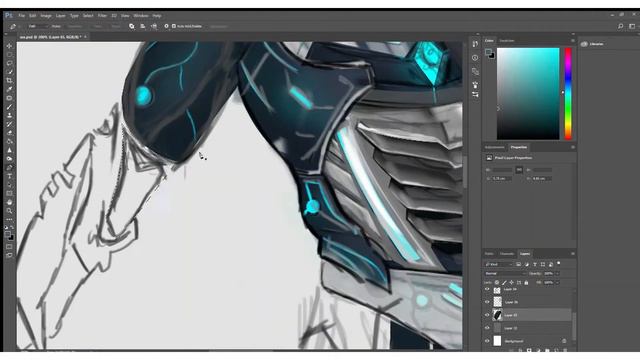Select the Hand tool
Image resolution: width=640 pixels, height=360 pixels.
9,202
